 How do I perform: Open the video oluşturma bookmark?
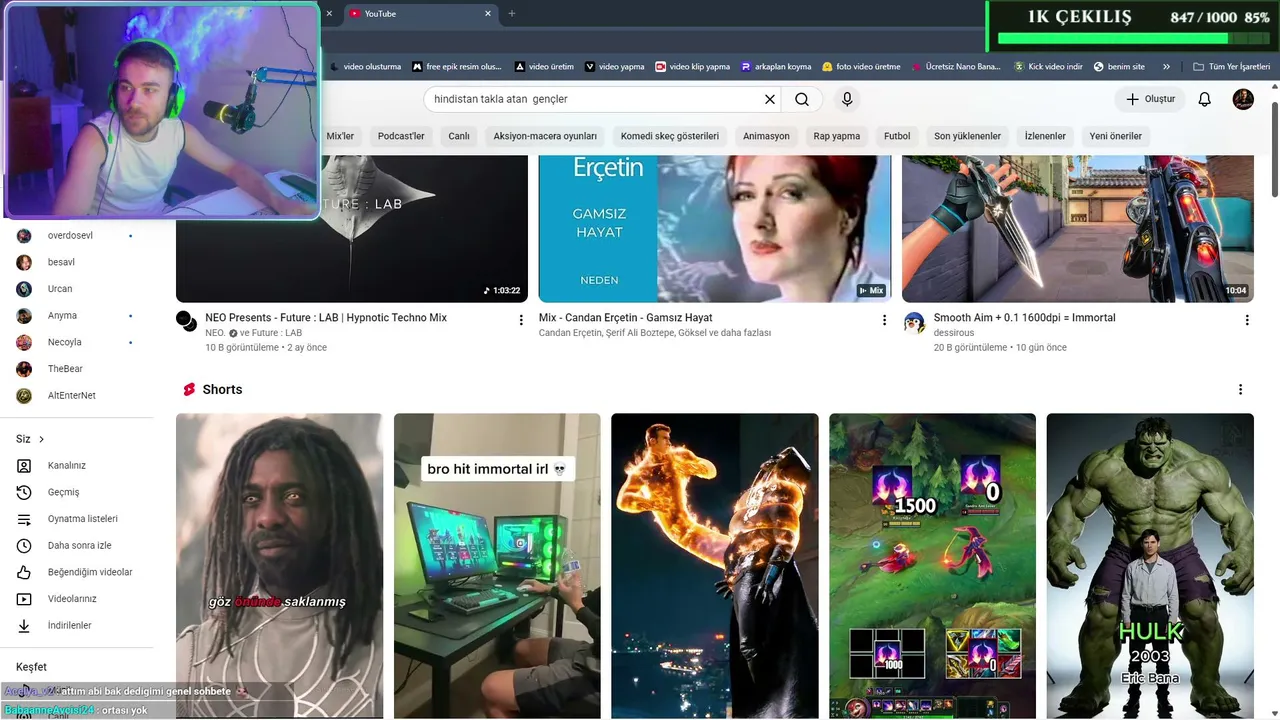(x=366, y=67)
